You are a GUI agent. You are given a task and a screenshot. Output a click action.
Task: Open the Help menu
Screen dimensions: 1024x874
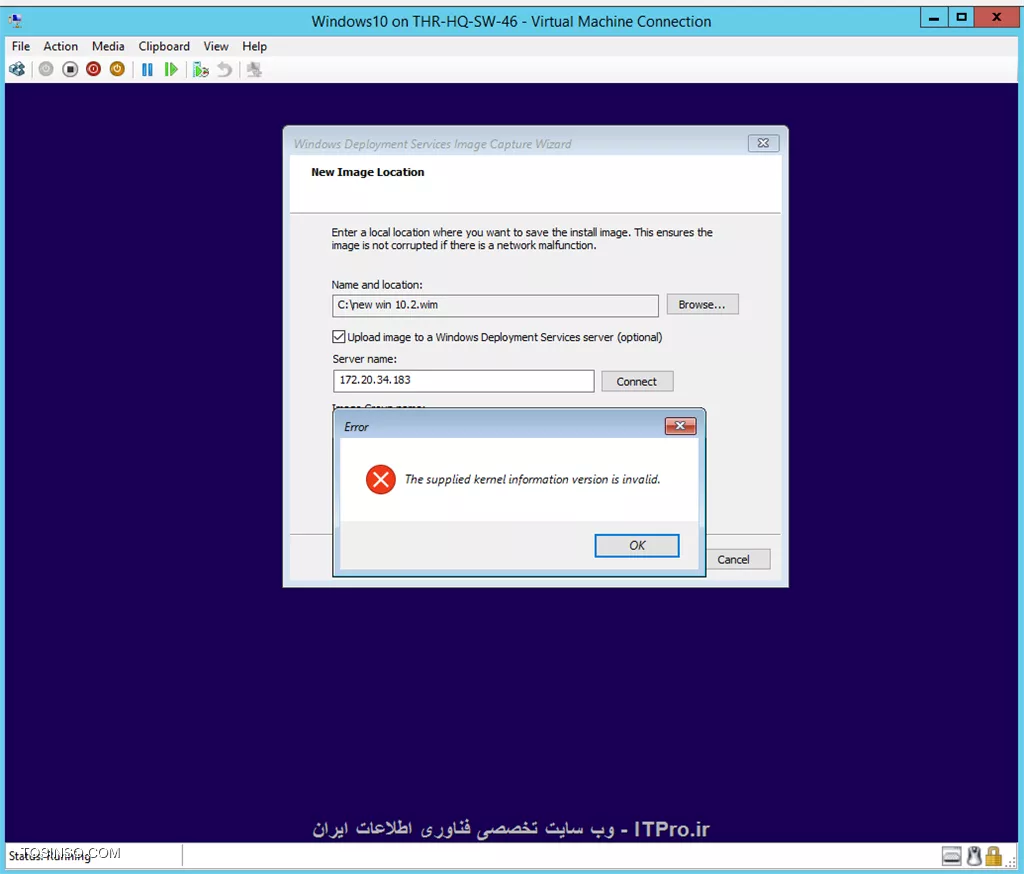tap(254, 46)
